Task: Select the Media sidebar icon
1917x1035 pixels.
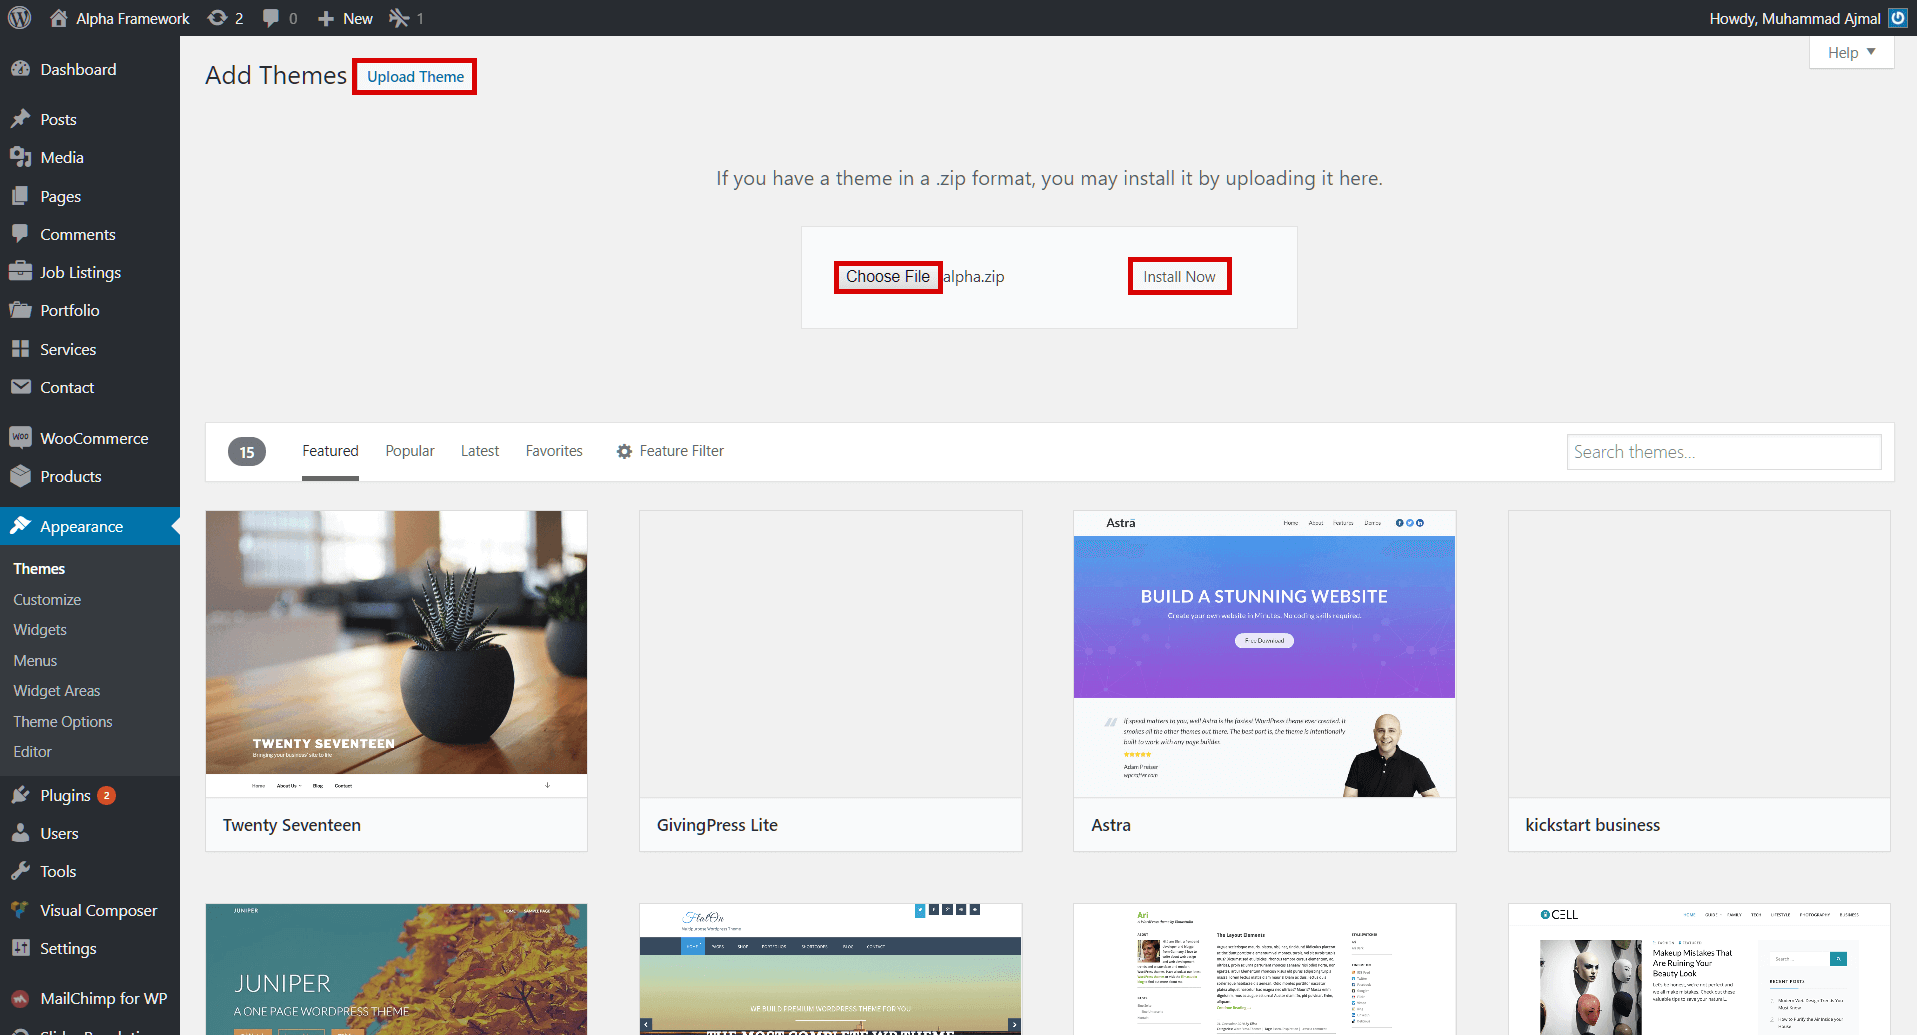Action: pyautogui.click(x=21, y=157)
